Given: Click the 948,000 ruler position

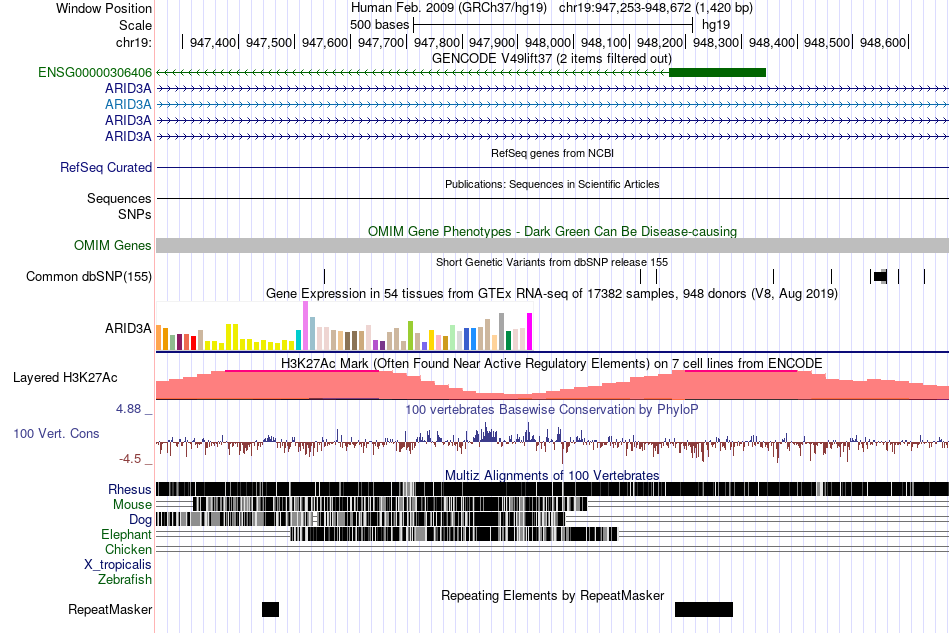Looking at the screenshot, I should tap(548, 42).
